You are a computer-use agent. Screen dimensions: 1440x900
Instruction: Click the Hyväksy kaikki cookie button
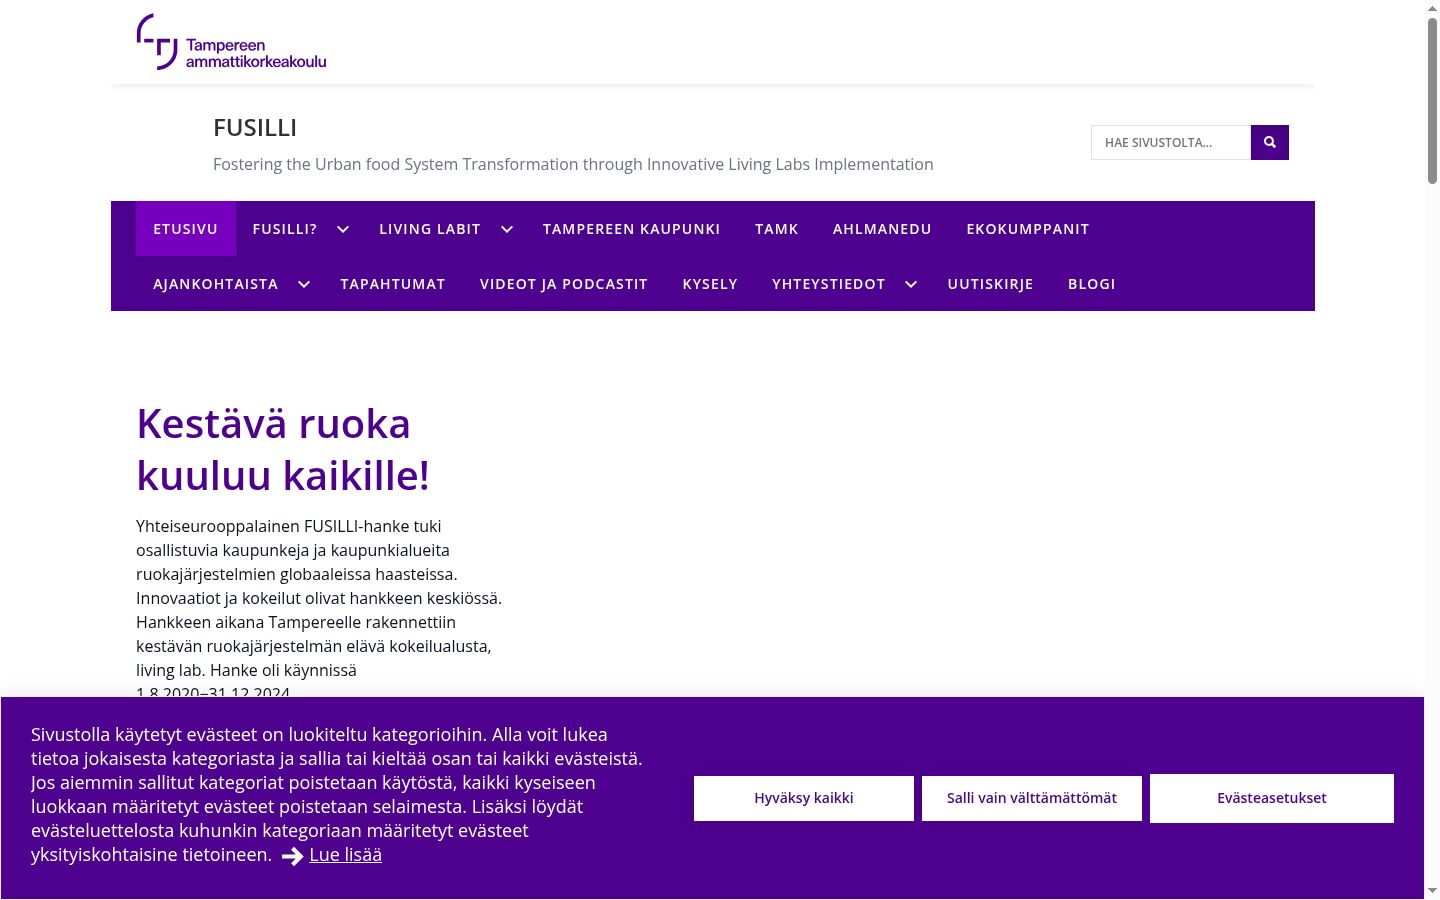tap(804, 798)
